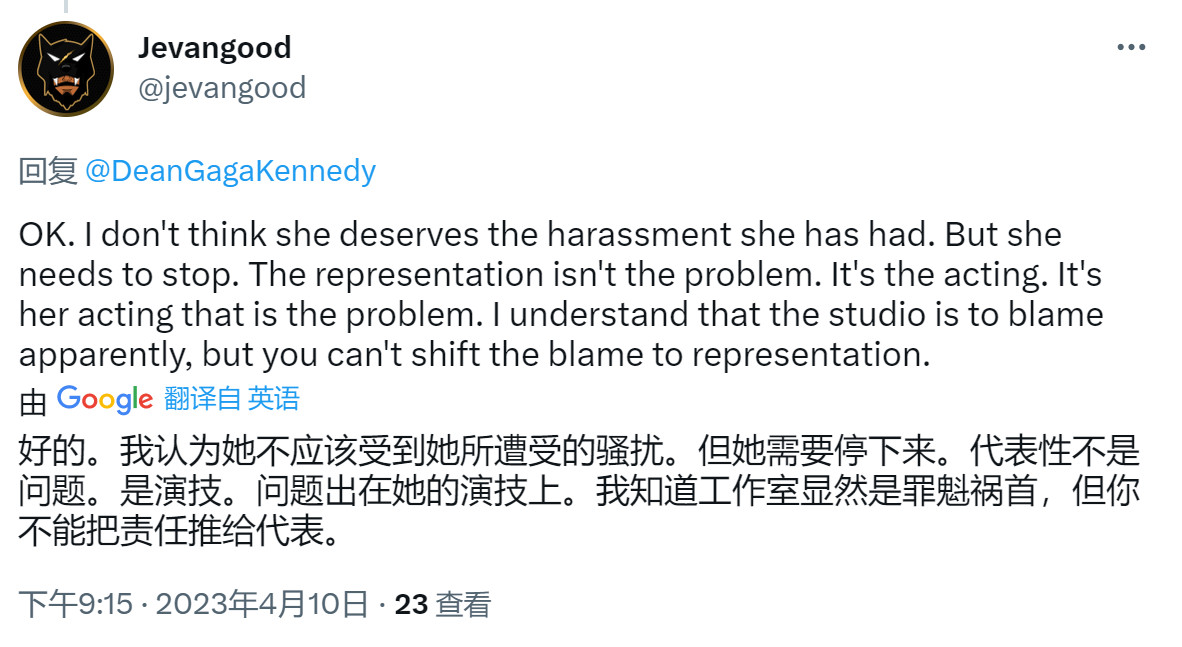Click the thread connector line above the avatar

[x=66, y=7]
